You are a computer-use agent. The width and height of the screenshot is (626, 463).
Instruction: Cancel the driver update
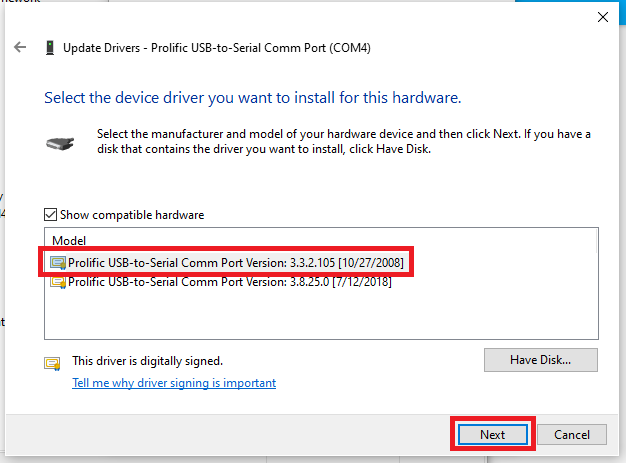[x=572, y=435]
